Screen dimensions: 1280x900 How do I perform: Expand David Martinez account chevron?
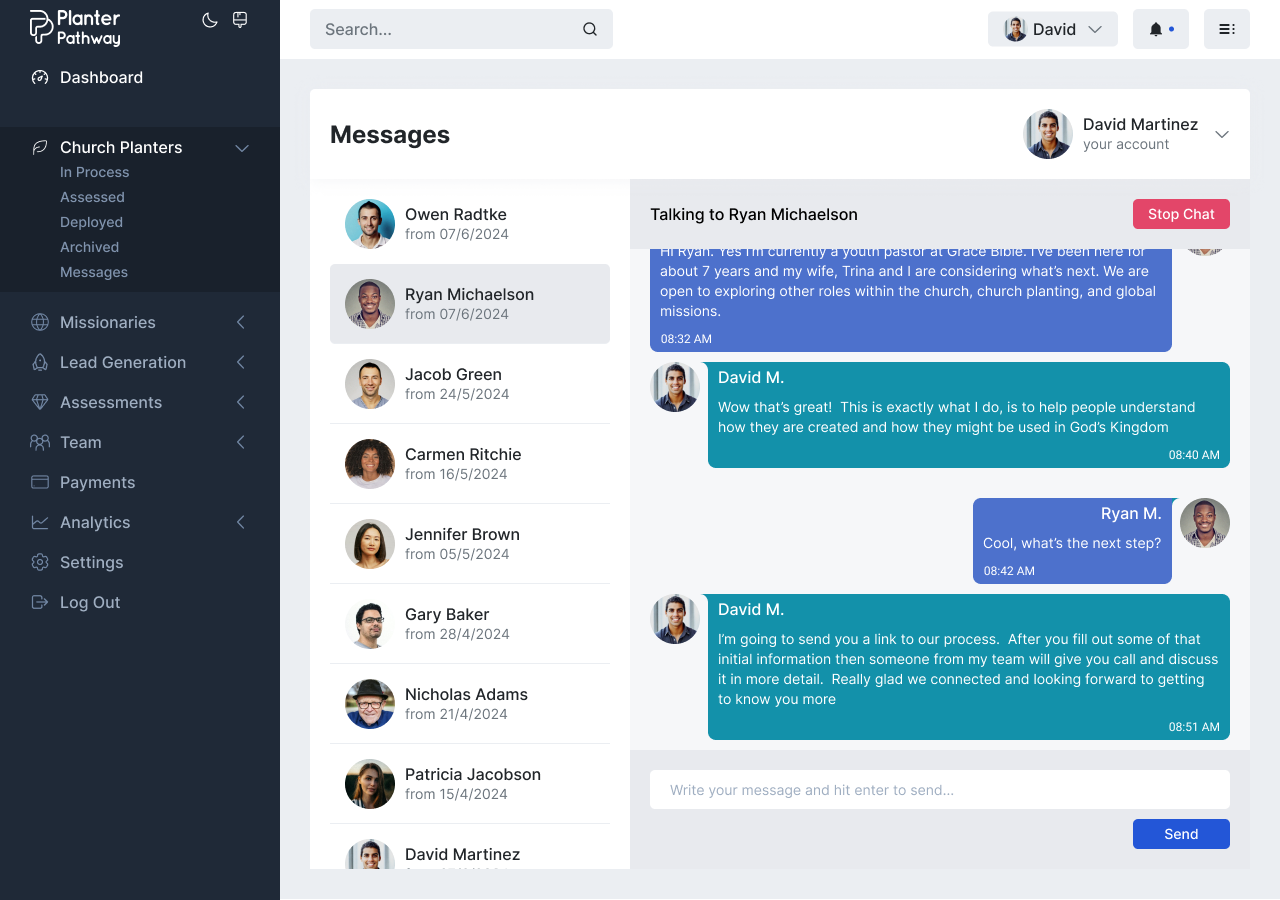[x=1221, y=134]
